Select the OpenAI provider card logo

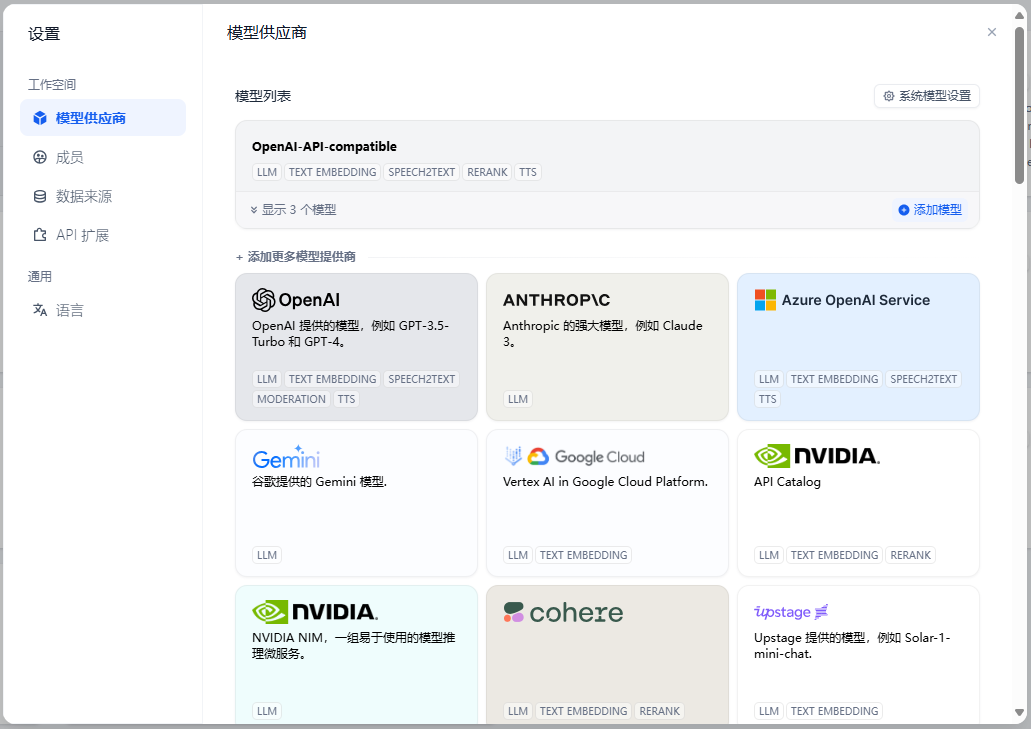click(x=296, y=300)
